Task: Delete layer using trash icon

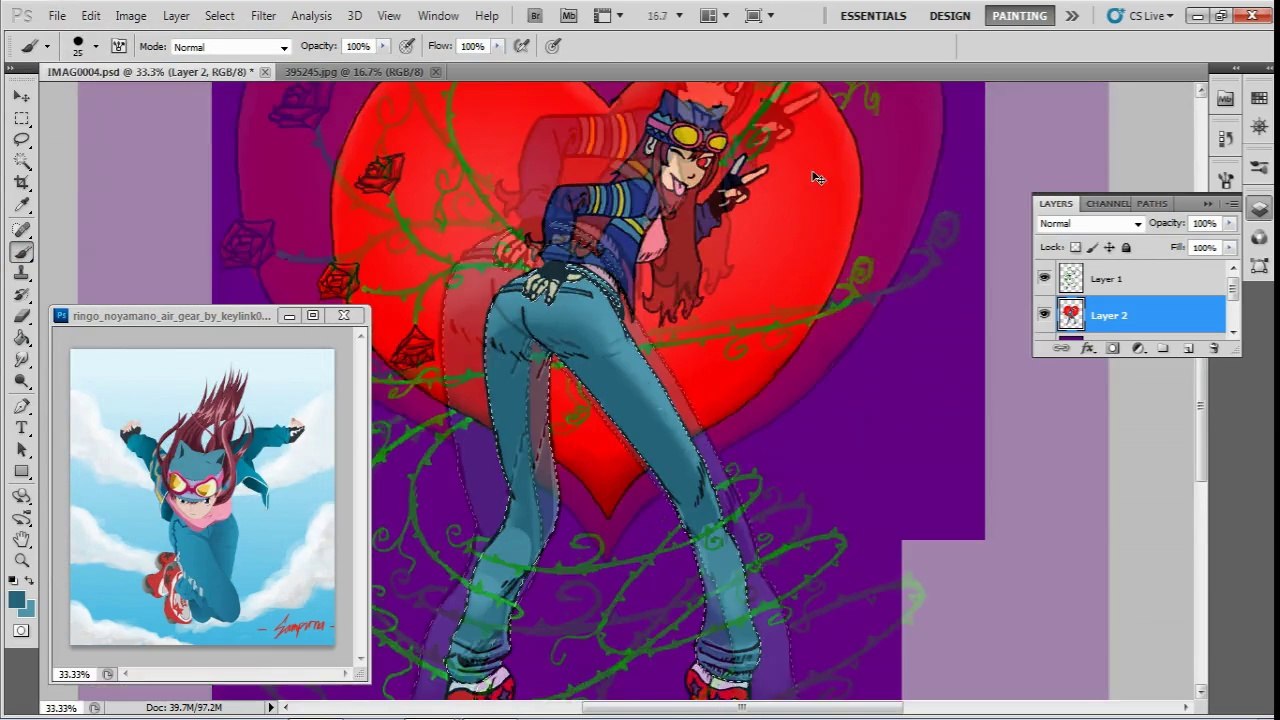Action: point(1214,348)
